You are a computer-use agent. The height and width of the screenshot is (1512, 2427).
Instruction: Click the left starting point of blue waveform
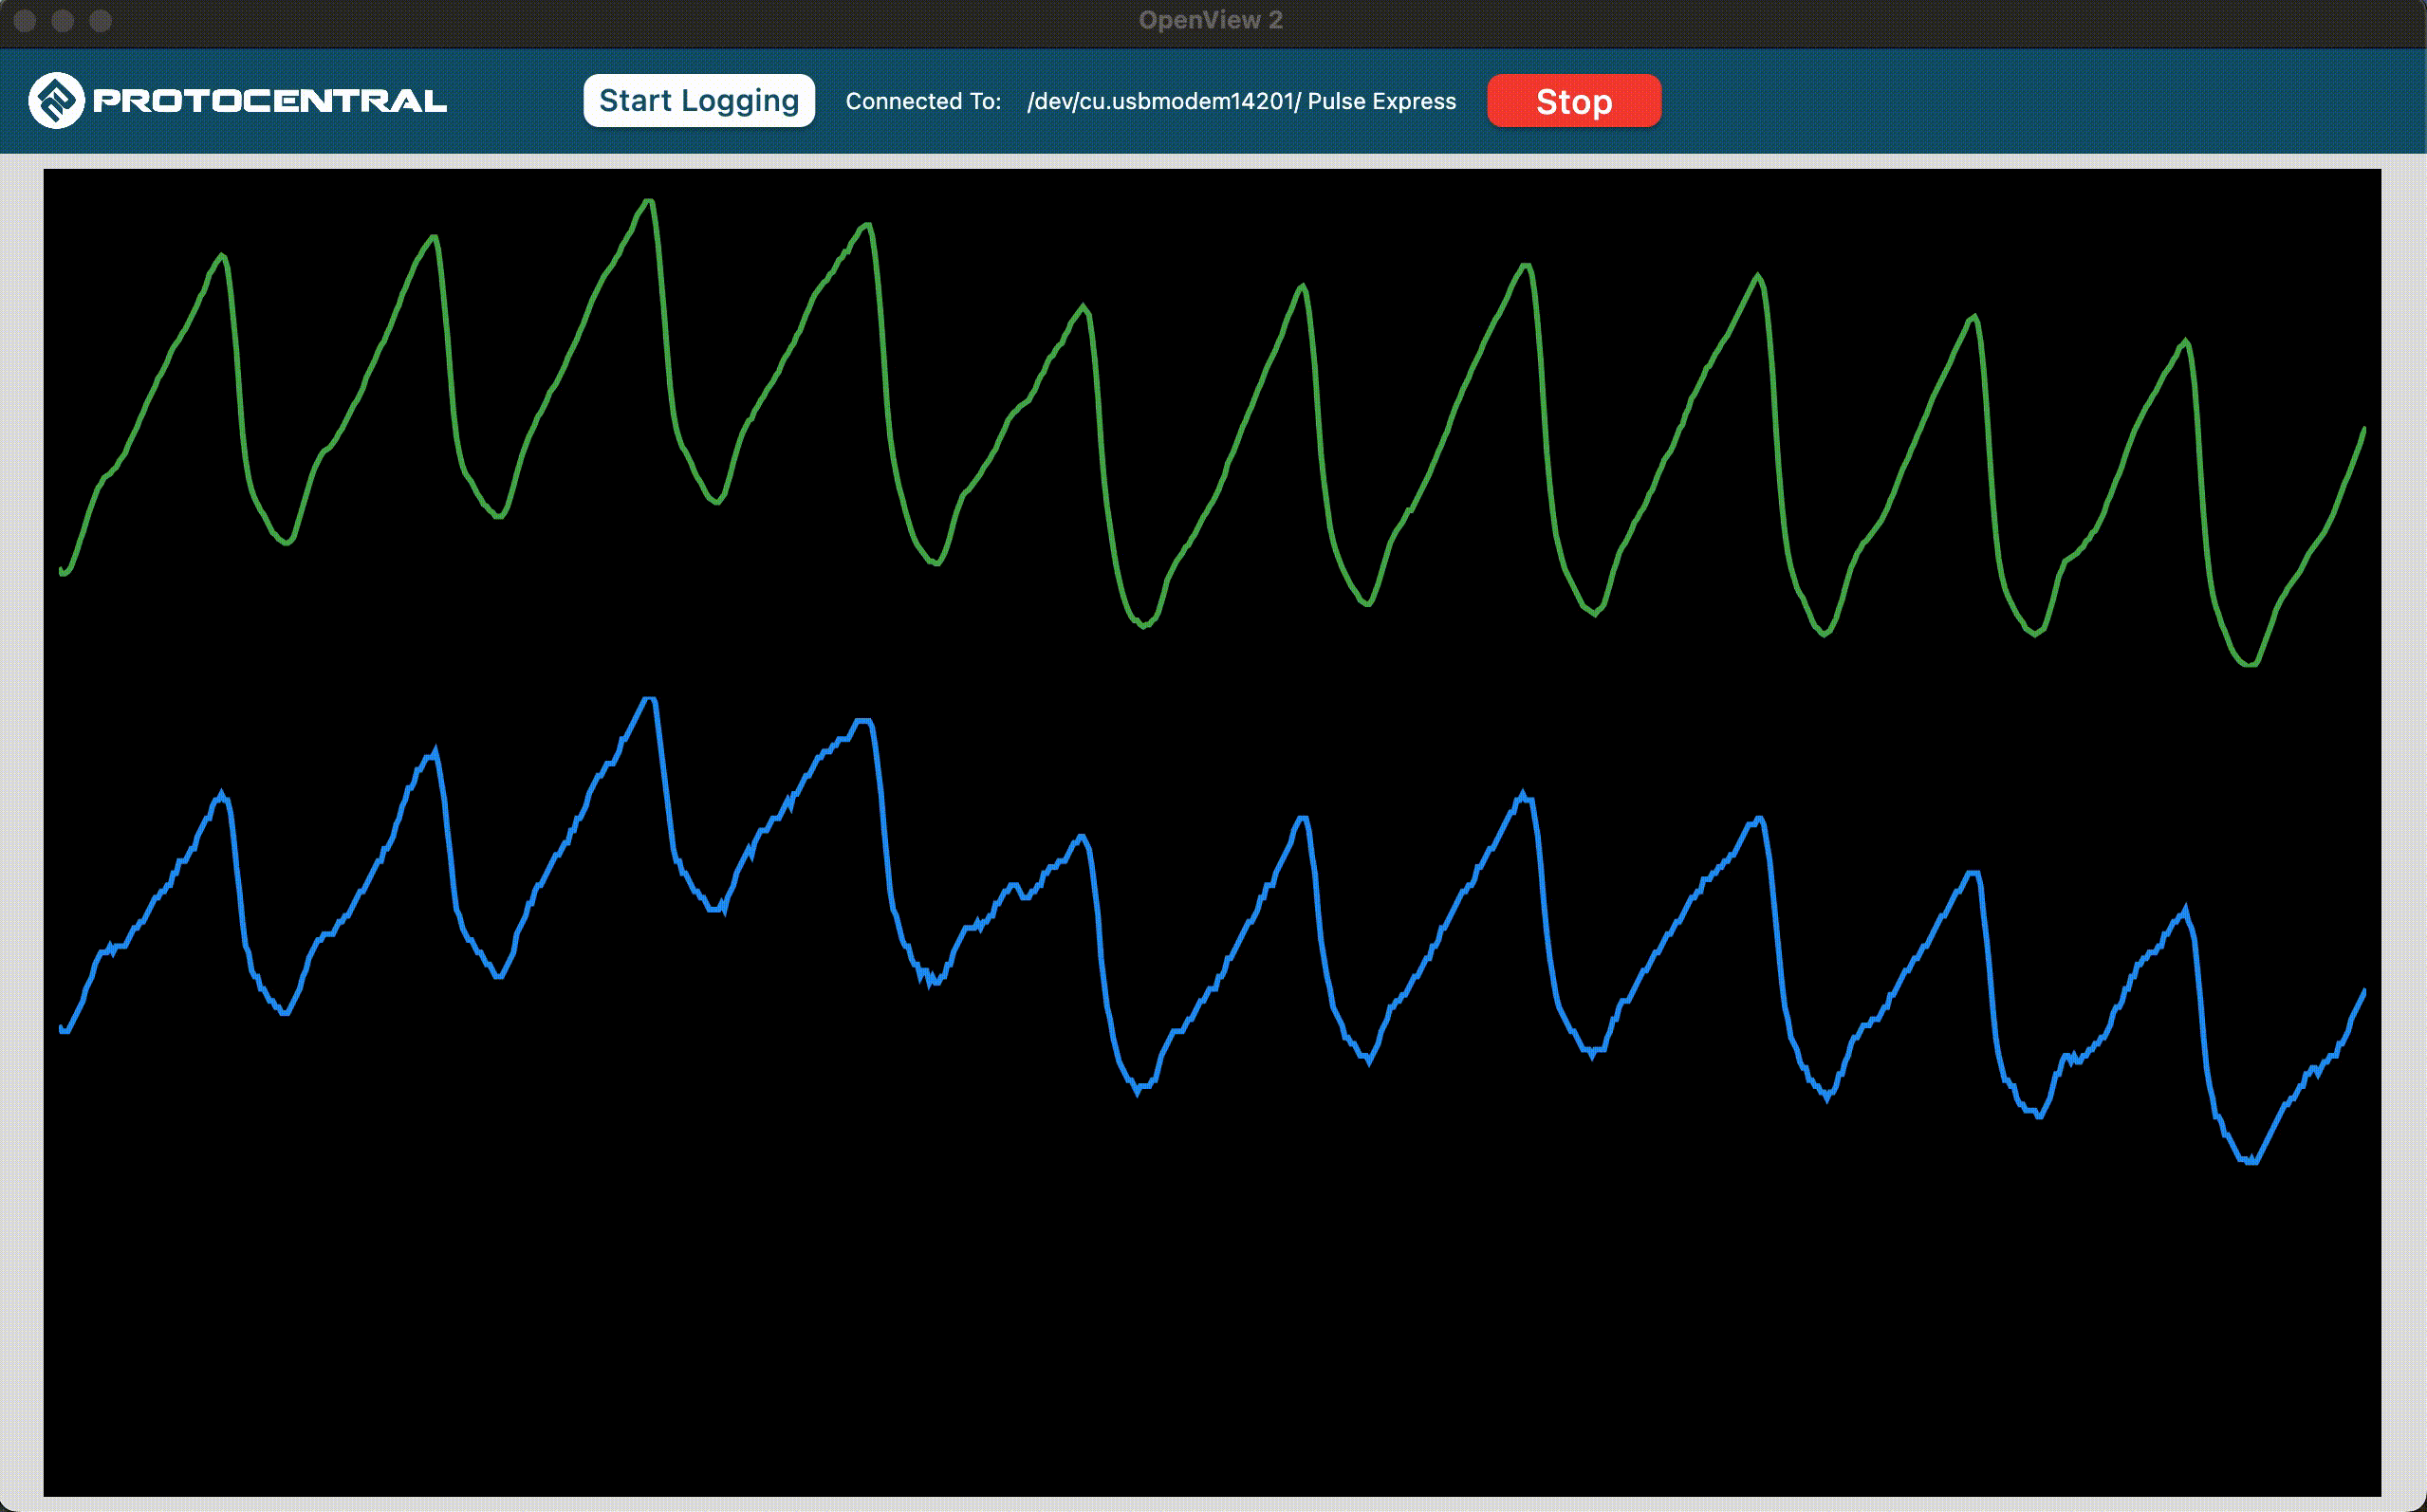coord(63,1029)
